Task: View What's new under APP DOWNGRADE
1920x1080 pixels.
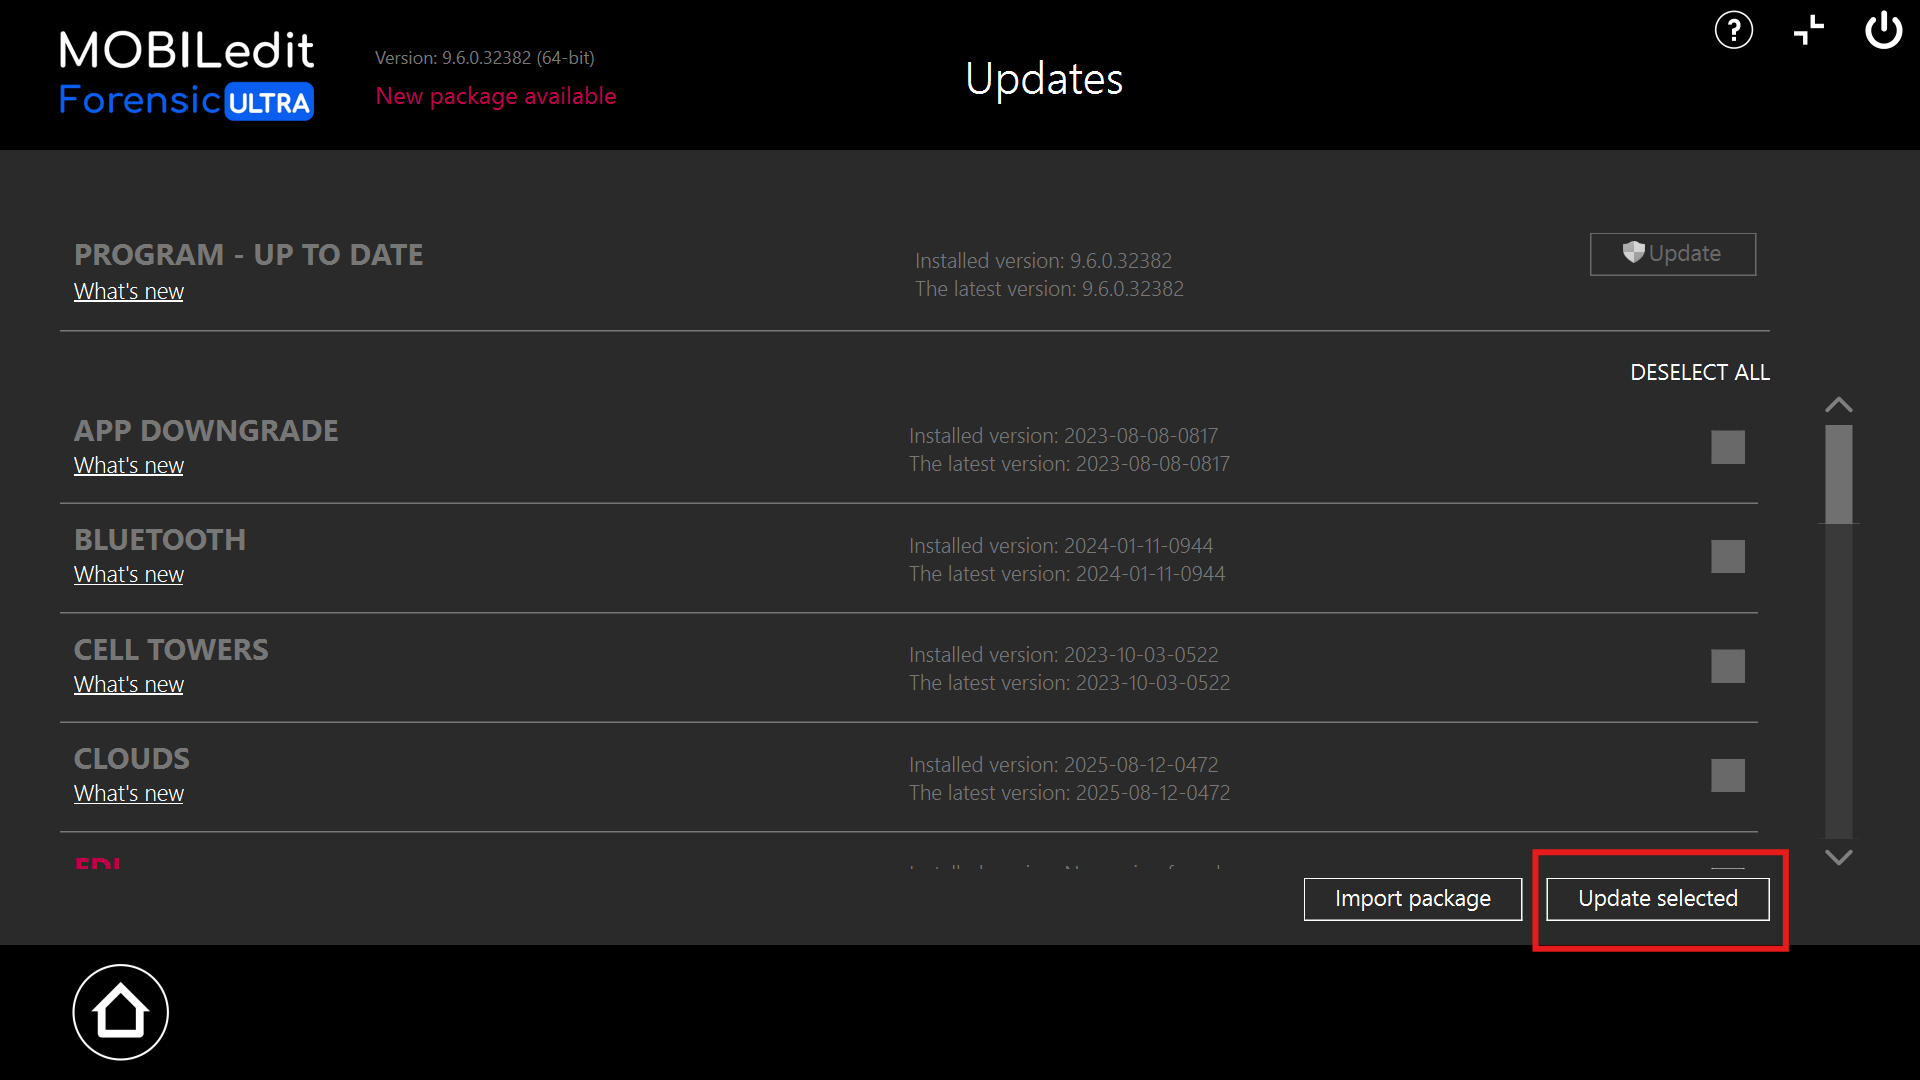Action: [x=128, y=465]
